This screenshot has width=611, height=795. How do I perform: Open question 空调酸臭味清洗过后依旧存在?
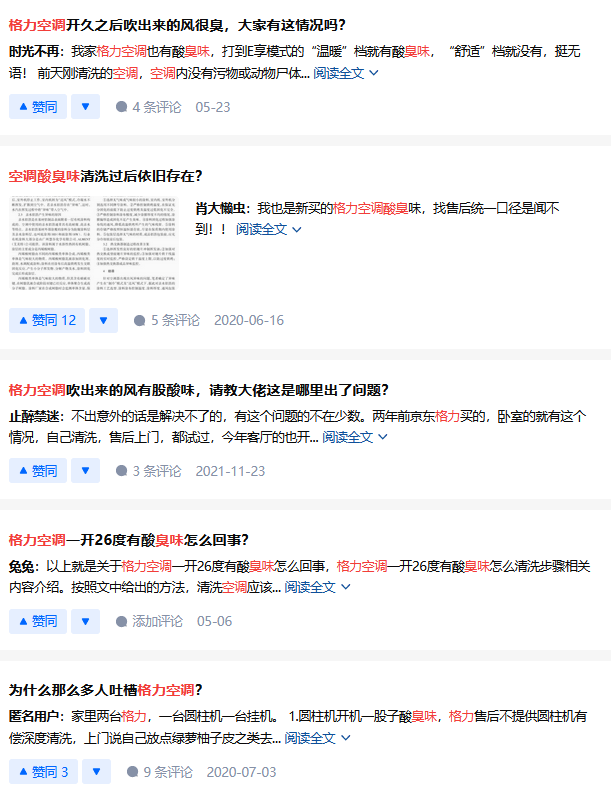tap(105, 176)
